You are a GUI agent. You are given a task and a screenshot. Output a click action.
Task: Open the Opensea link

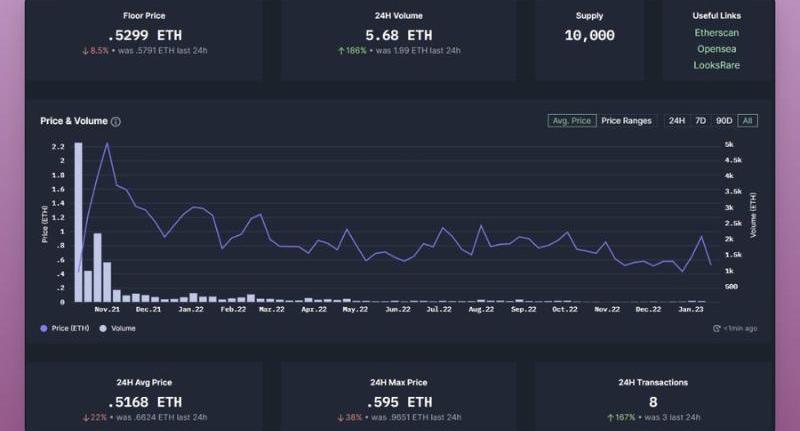[x=716, y=49]
